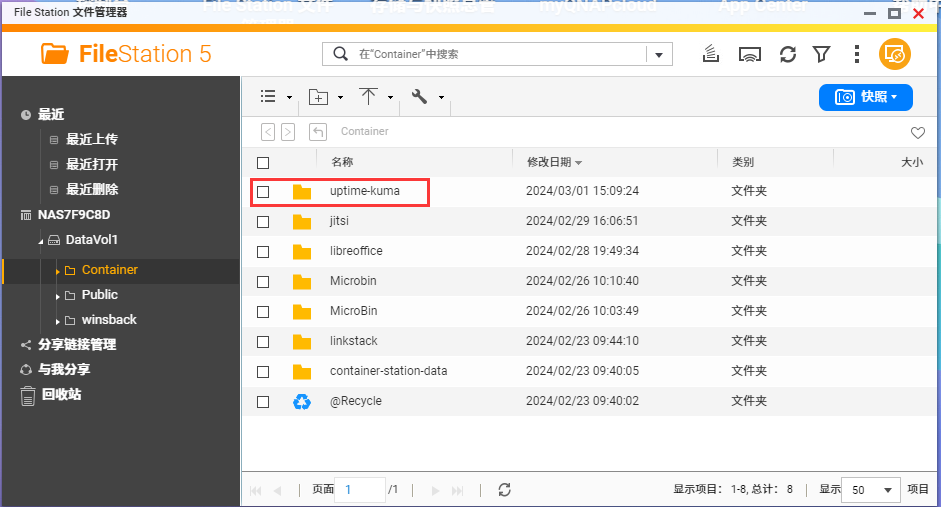Click the network media player cast icon

(x=750, y=55)
